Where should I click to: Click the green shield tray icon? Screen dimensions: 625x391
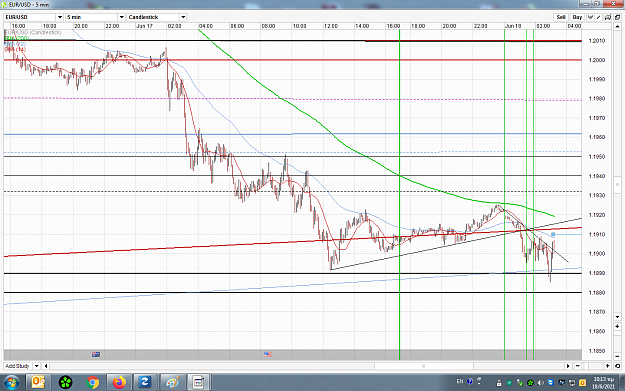tap(510, 383)
